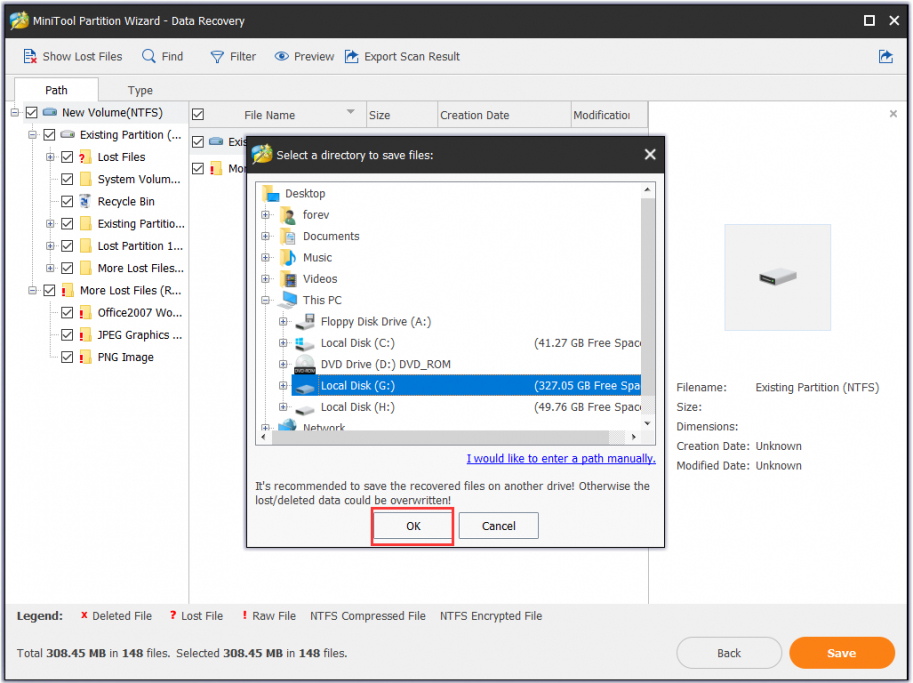
Task: Click the Back button
Action: (x=728, y=653)
